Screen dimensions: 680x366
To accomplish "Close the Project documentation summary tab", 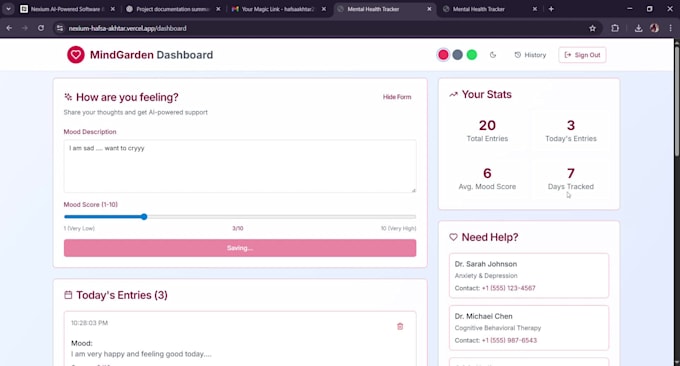I will [x=218, y=9].
